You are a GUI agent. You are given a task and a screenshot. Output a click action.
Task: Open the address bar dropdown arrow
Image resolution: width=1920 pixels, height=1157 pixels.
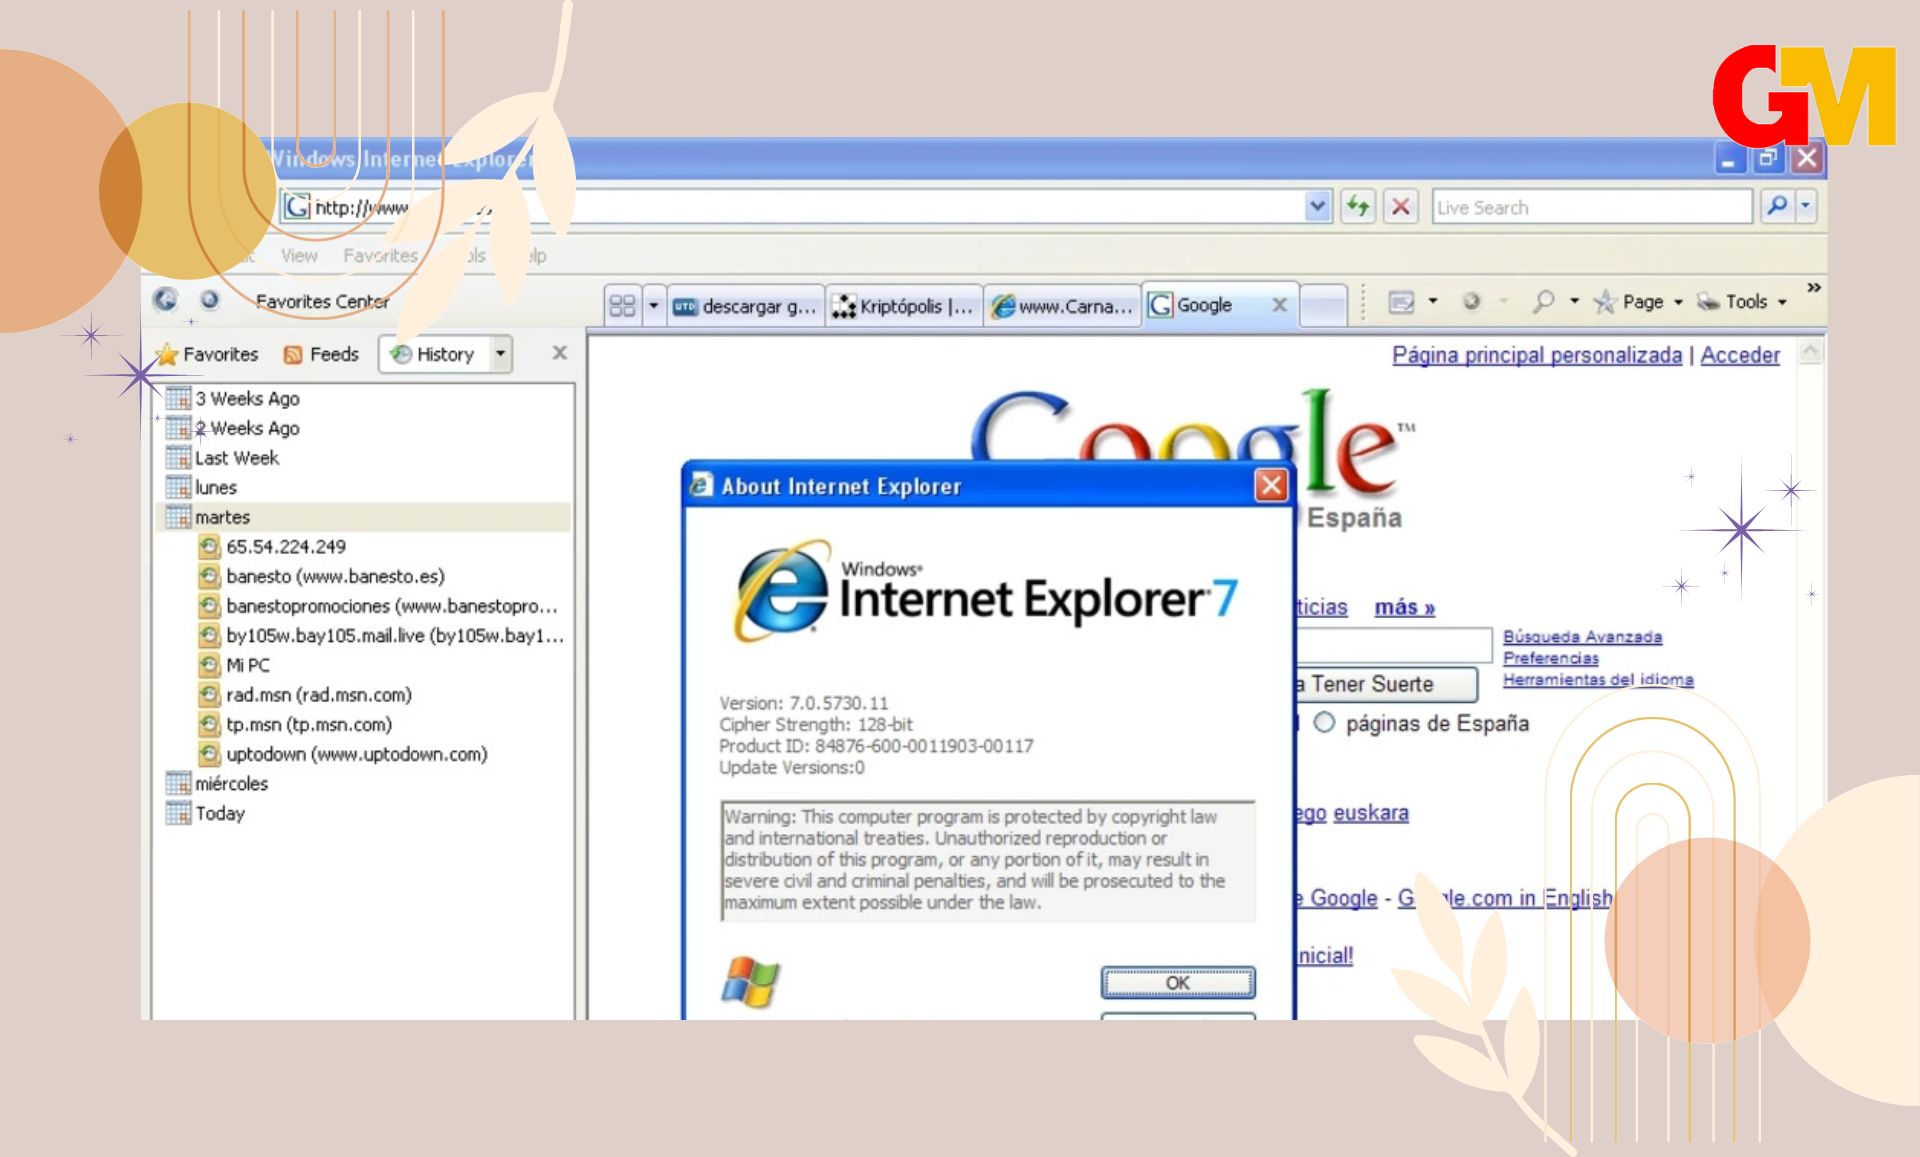1318,207
